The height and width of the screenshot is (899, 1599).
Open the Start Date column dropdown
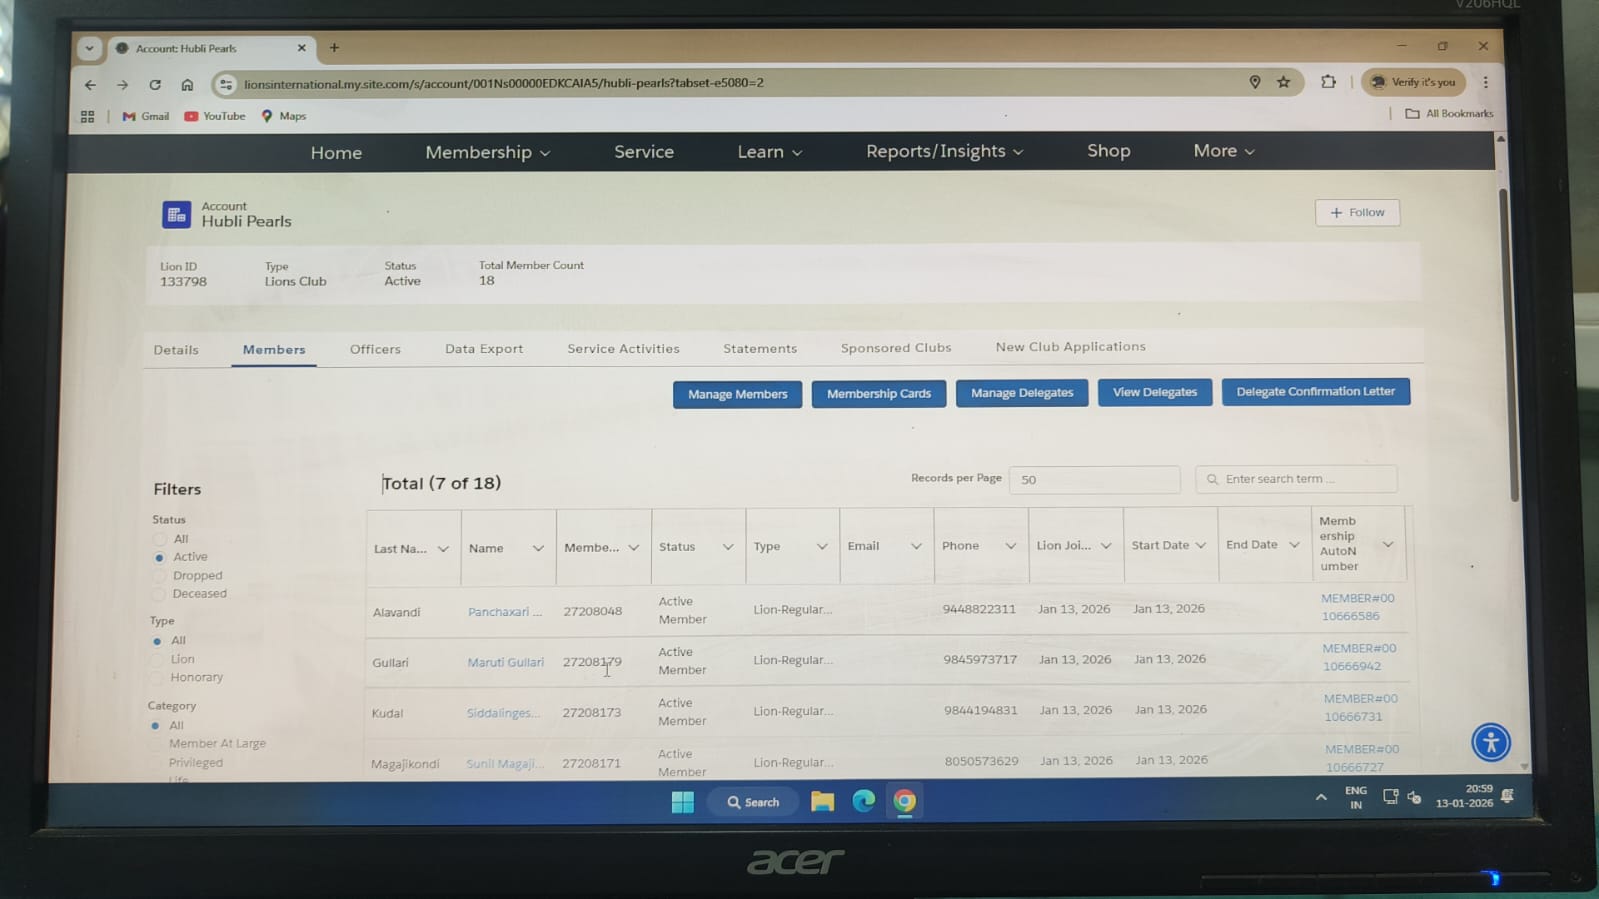[x=1200, y=546]
